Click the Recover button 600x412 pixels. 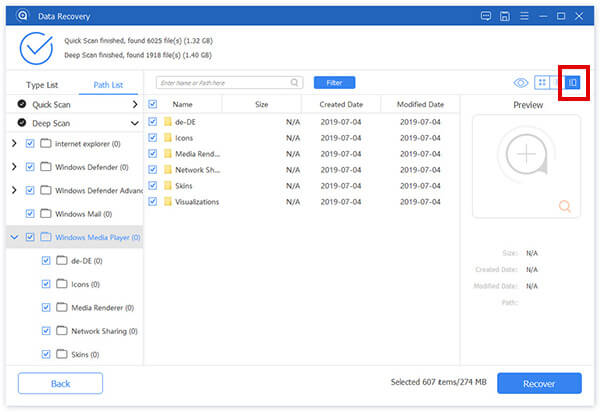[x=540, y=383]
